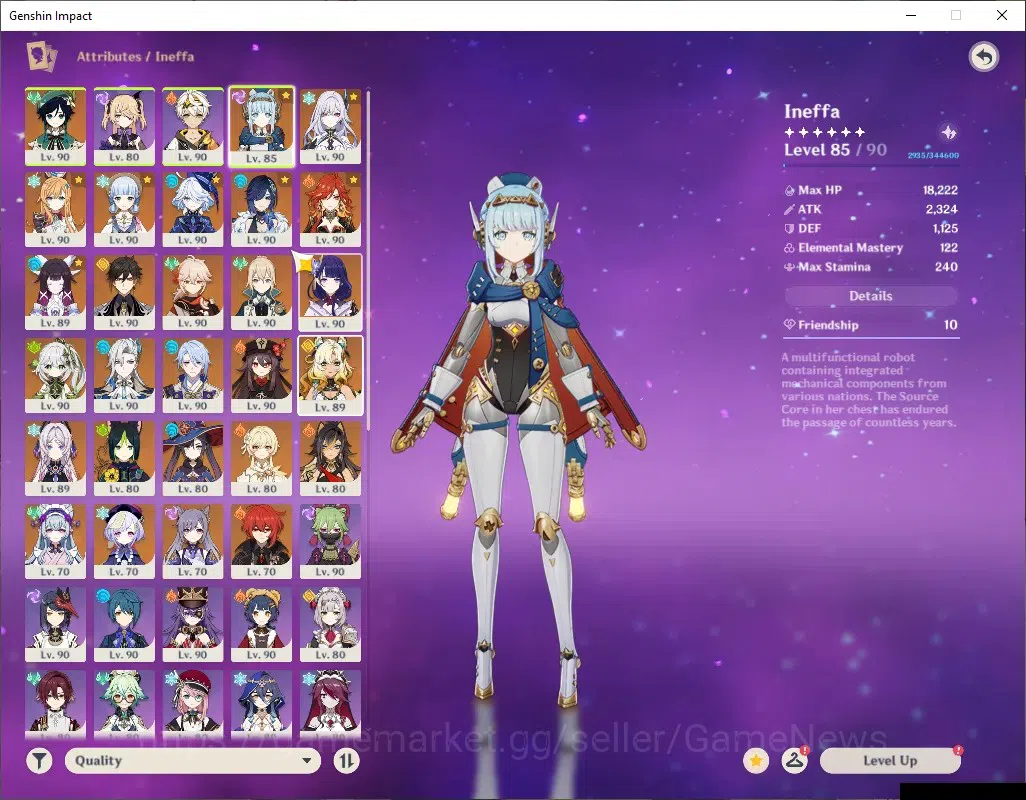Select Citlali's Lv. 89 portrait
Screen dimensions: 1026x800
tap(56, 459)
